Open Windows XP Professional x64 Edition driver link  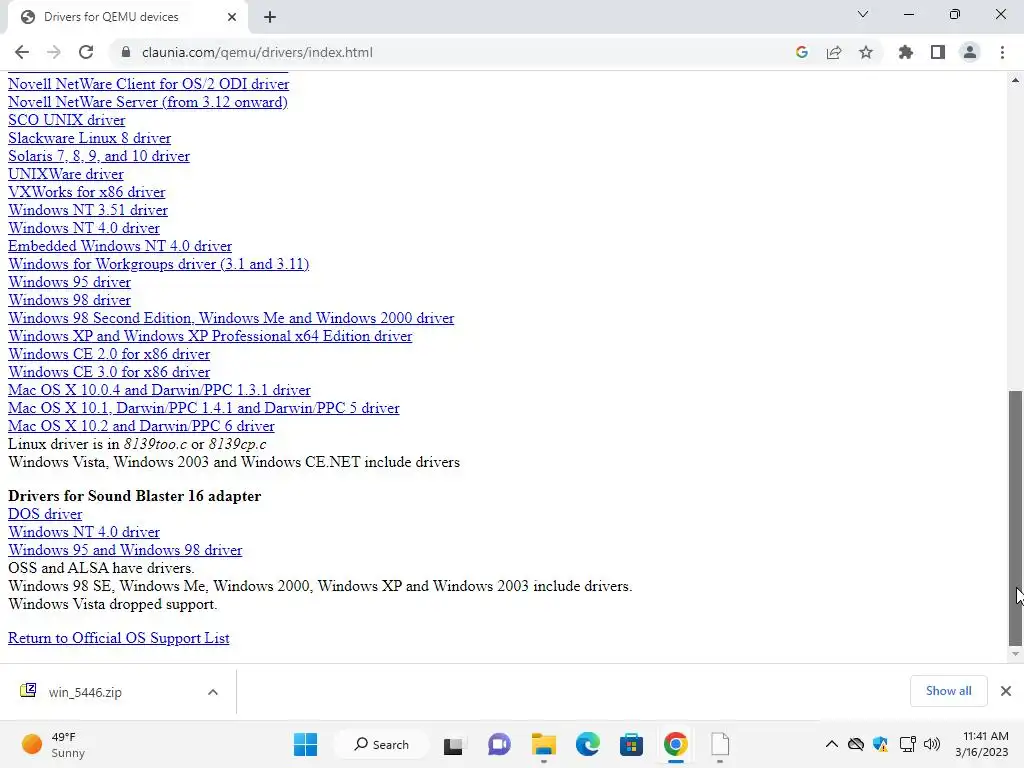pos(210,336)
